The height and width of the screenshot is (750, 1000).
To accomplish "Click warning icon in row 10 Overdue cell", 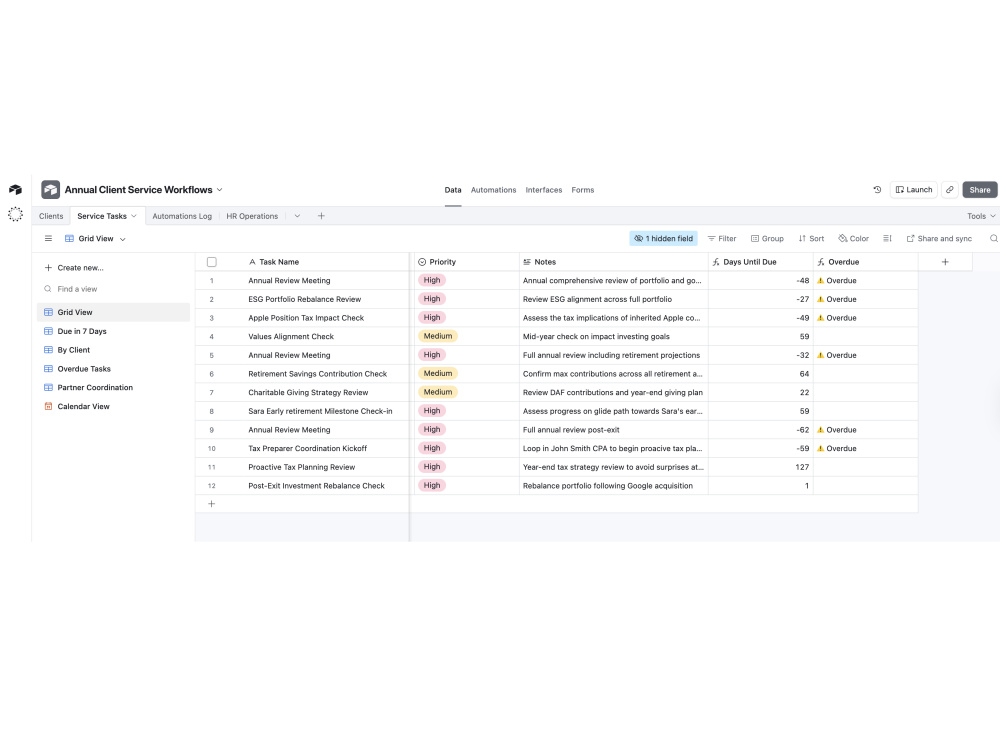I will [x=821, y=448].
